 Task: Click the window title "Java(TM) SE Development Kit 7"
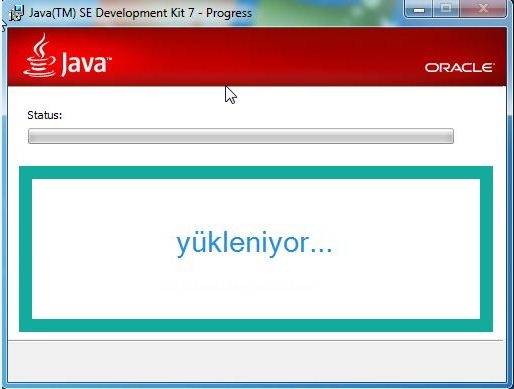click(112, 13)
